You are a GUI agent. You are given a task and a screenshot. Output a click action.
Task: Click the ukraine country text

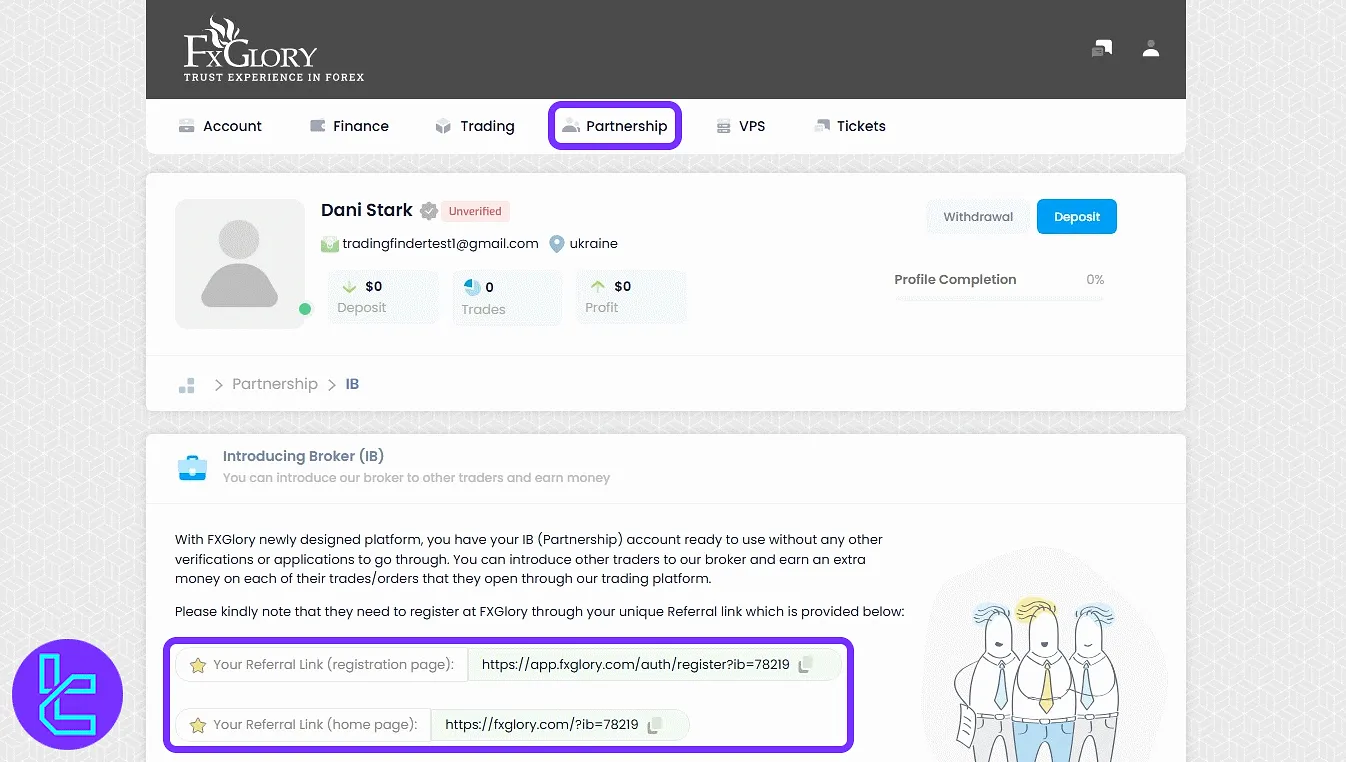[x=594, y=243]
